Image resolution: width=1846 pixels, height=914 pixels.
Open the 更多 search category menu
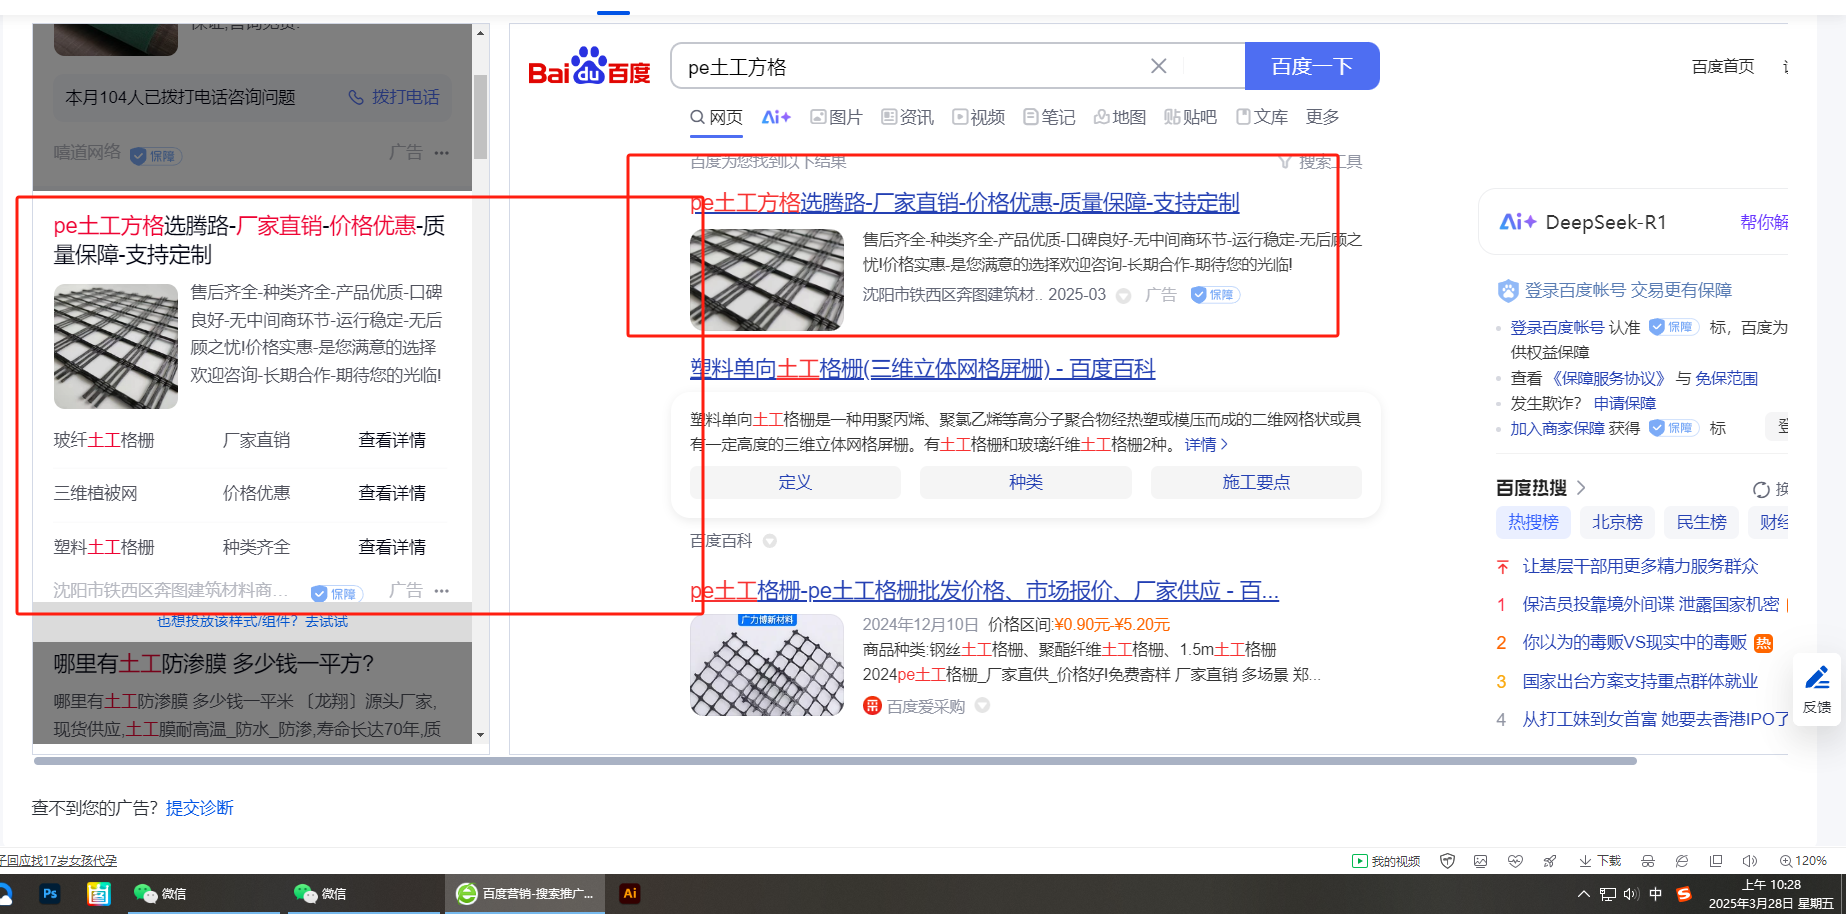click(1322, 117)
